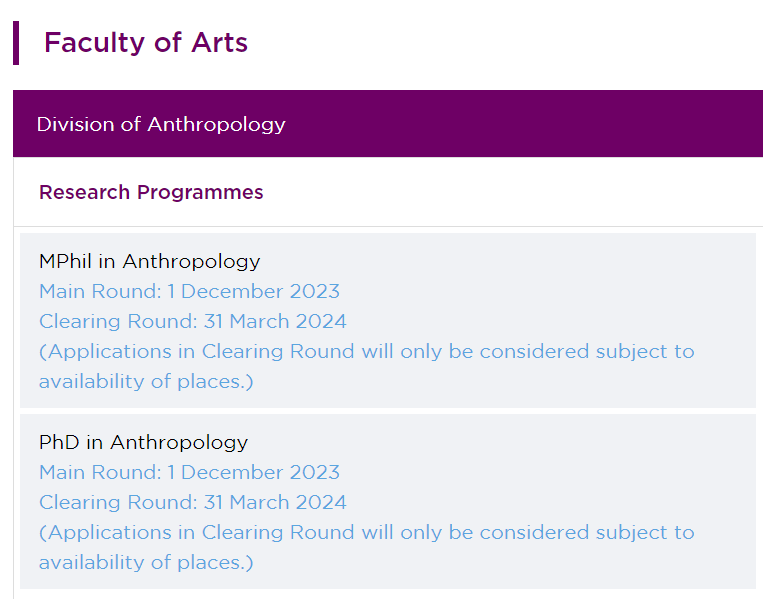Click PhD clearing round availability note
Screen dimensions: 763x599
pyautogui.click(x=366, y=547)
